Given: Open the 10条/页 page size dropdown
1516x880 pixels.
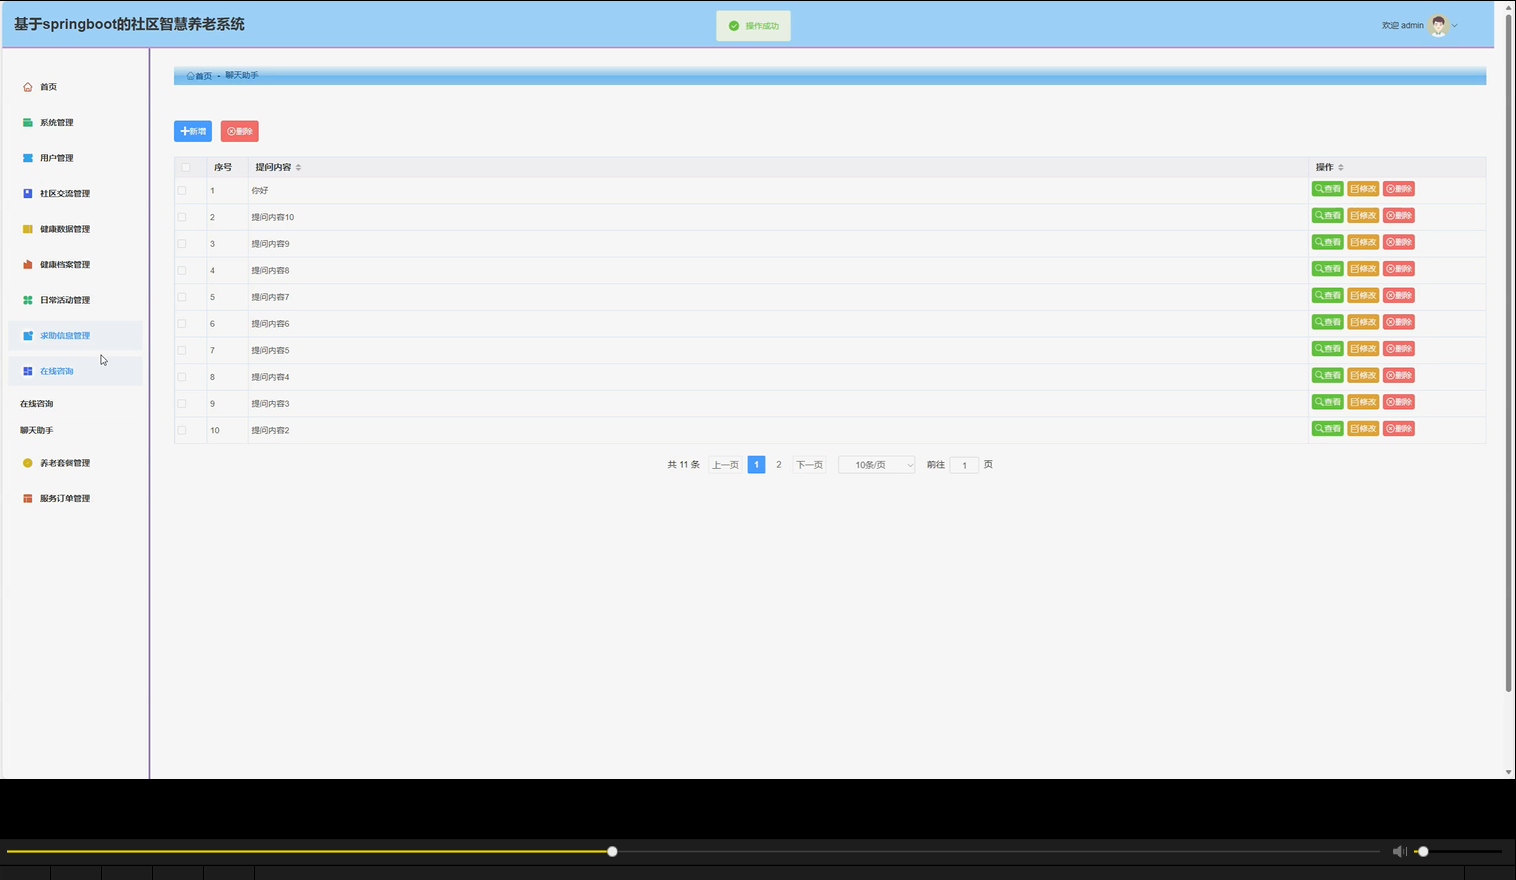Looking at the screenshot, I should pyautogui.click(x=877, y=465).
